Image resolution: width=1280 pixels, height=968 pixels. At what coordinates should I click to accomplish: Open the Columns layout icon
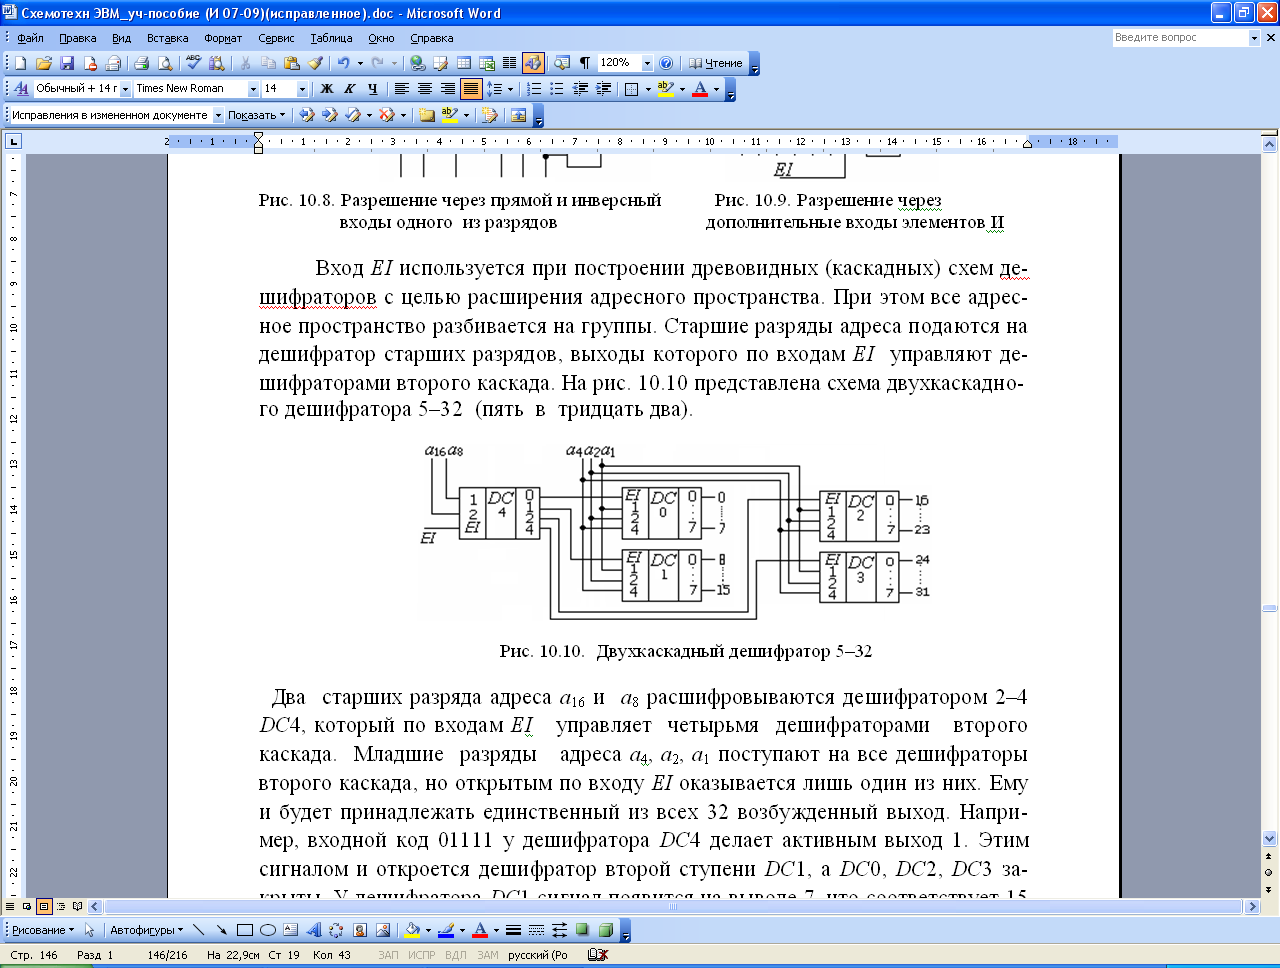click(x=510, y=63)
